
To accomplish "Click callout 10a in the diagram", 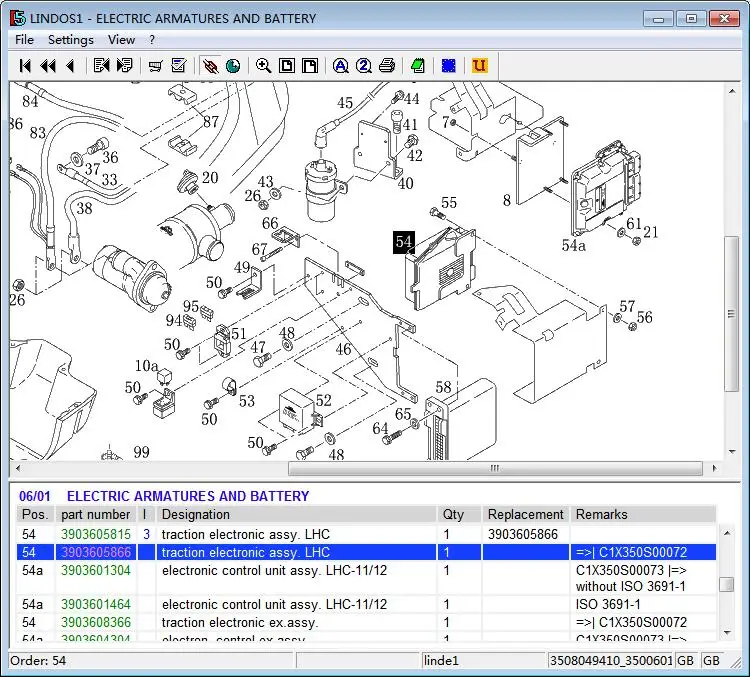I will point(146,366).
